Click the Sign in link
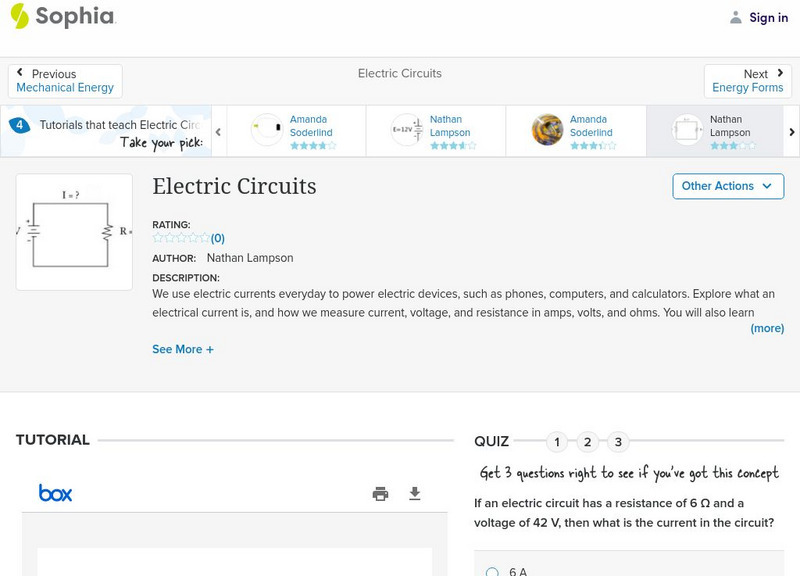This screenshot has height=576, width=800. pos(768,17)
